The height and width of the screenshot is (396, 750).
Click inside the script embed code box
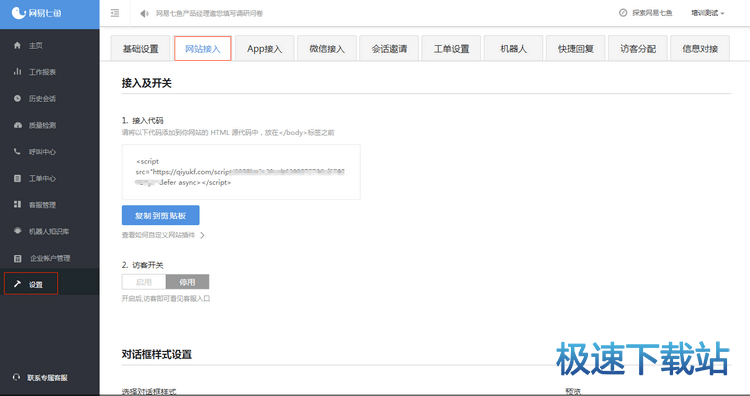tap(241, 172)
